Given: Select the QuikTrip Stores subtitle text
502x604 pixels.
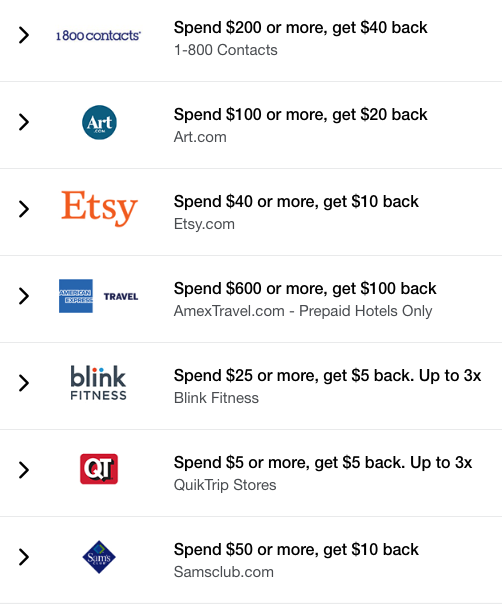Looking at the screenshot, I should click(225, 485).
